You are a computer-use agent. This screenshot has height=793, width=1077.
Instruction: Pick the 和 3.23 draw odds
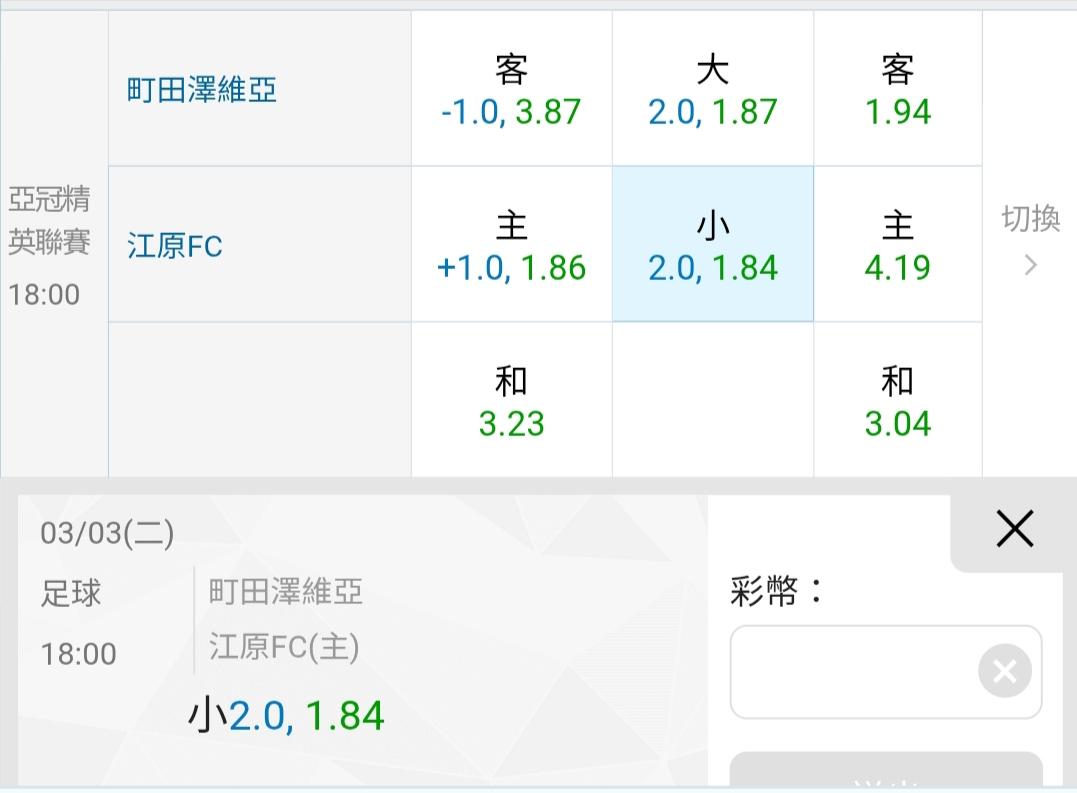511,401
